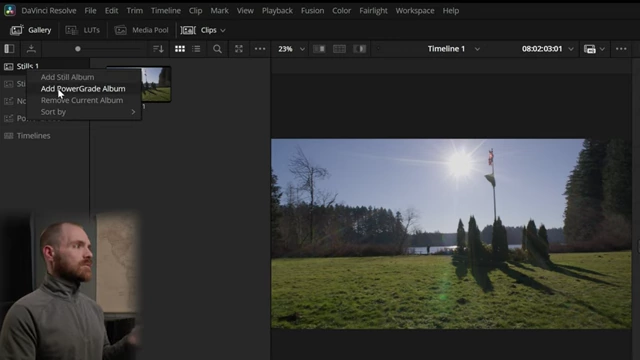
Task: Click the expand gallery view icon
Action: (239, 49)
